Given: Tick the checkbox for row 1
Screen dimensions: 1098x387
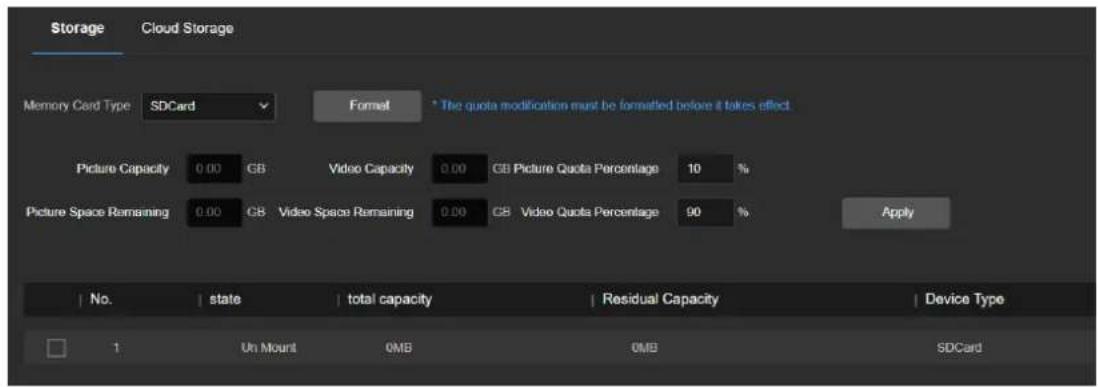Looking at the screenshot, I should point(56,346).
